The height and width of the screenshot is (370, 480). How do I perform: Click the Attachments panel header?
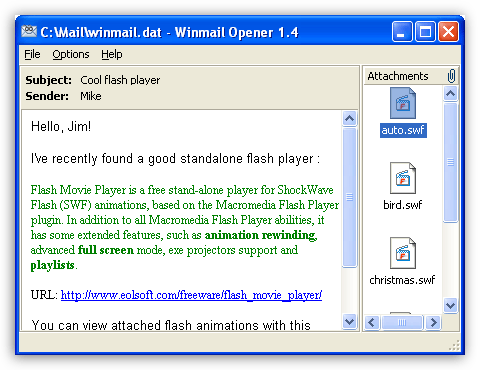point(411,76)
